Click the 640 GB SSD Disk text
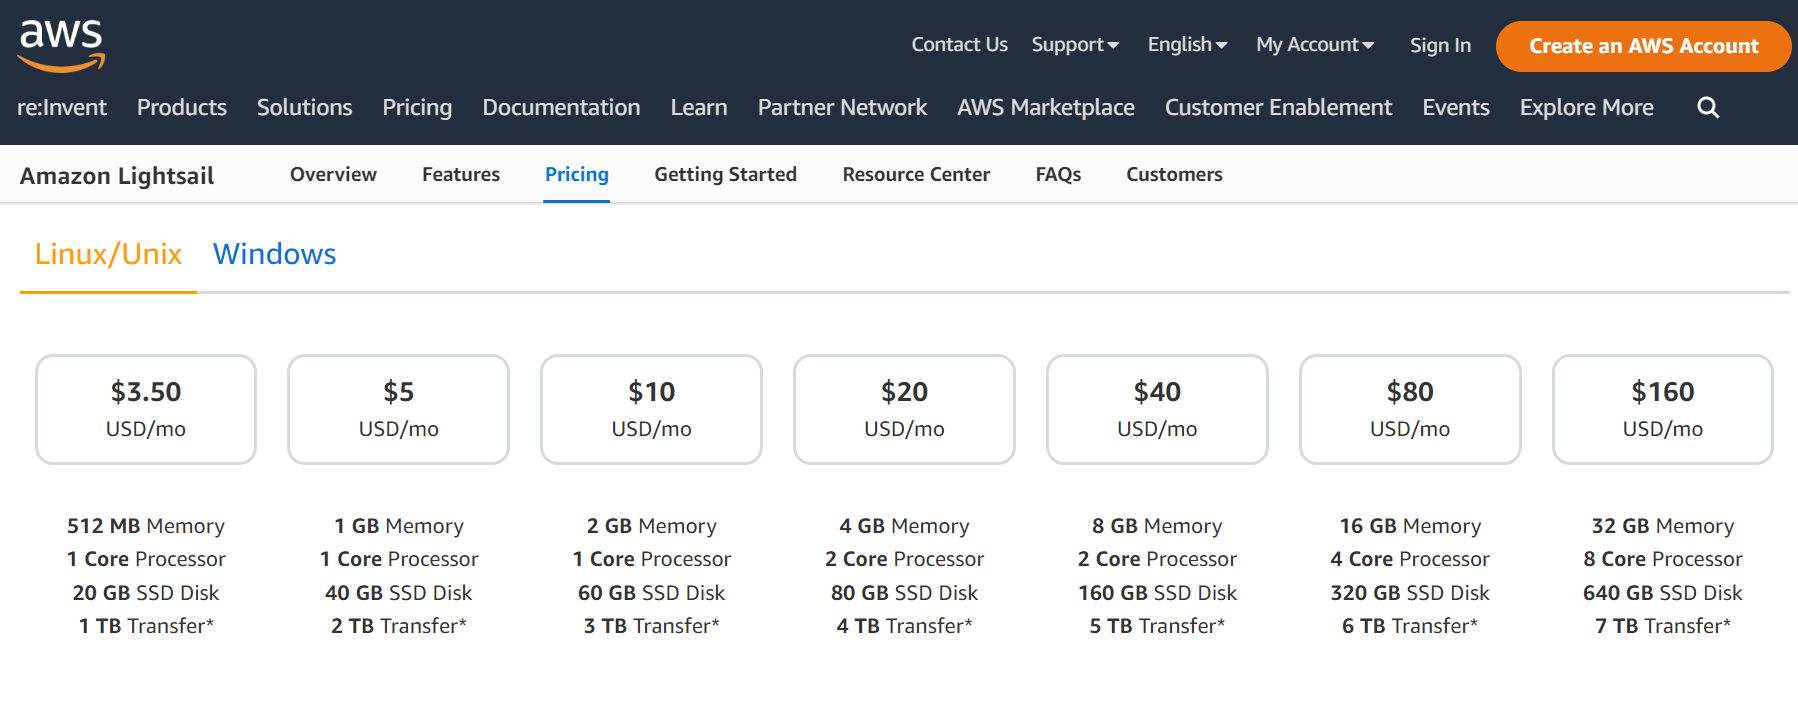The width and height of the screenshot is (1798, 701). pyautogui.click(x=1663, y=593)
